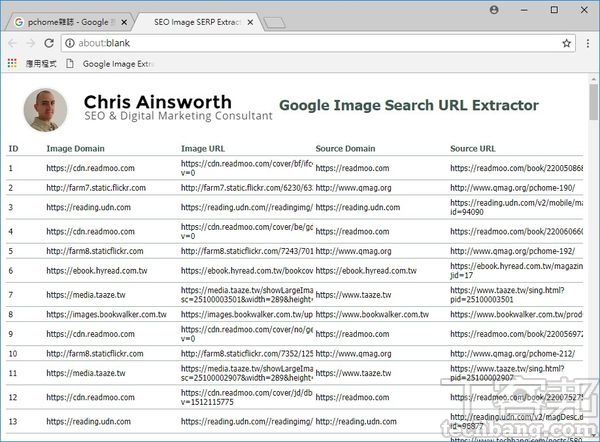Open a new tab with the new tab button

tap(274, 23)
